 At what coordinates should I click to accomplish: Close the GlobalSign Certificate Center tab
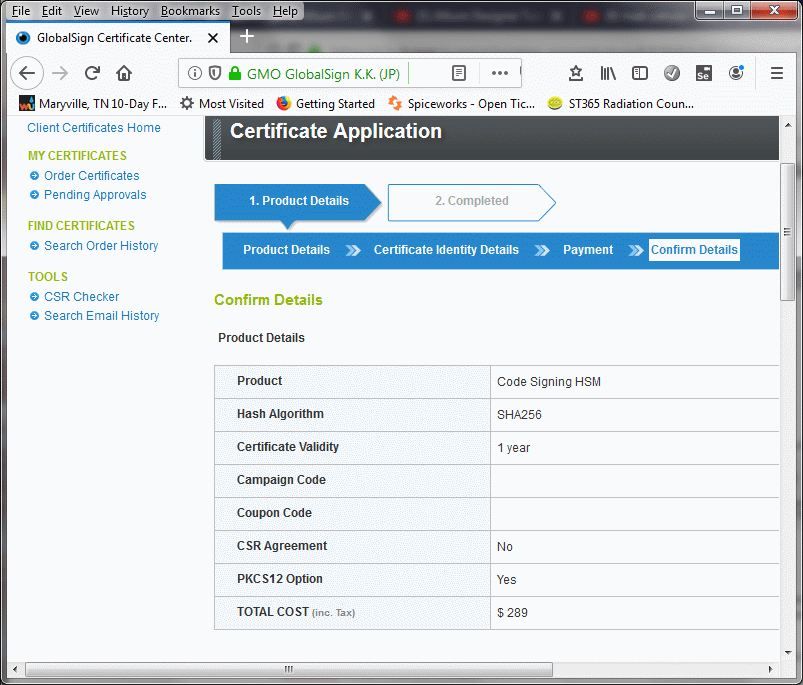click(x=213, y=38)
